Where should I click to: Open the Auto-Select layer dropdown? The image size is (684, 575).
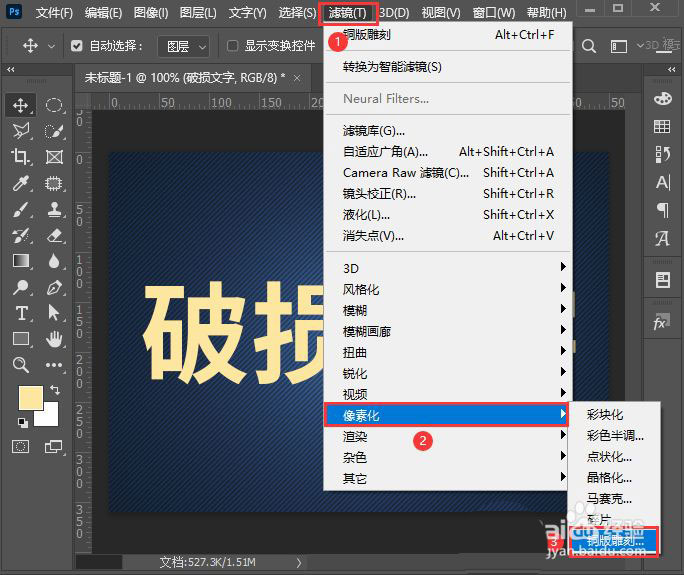[x=183, y=46]
